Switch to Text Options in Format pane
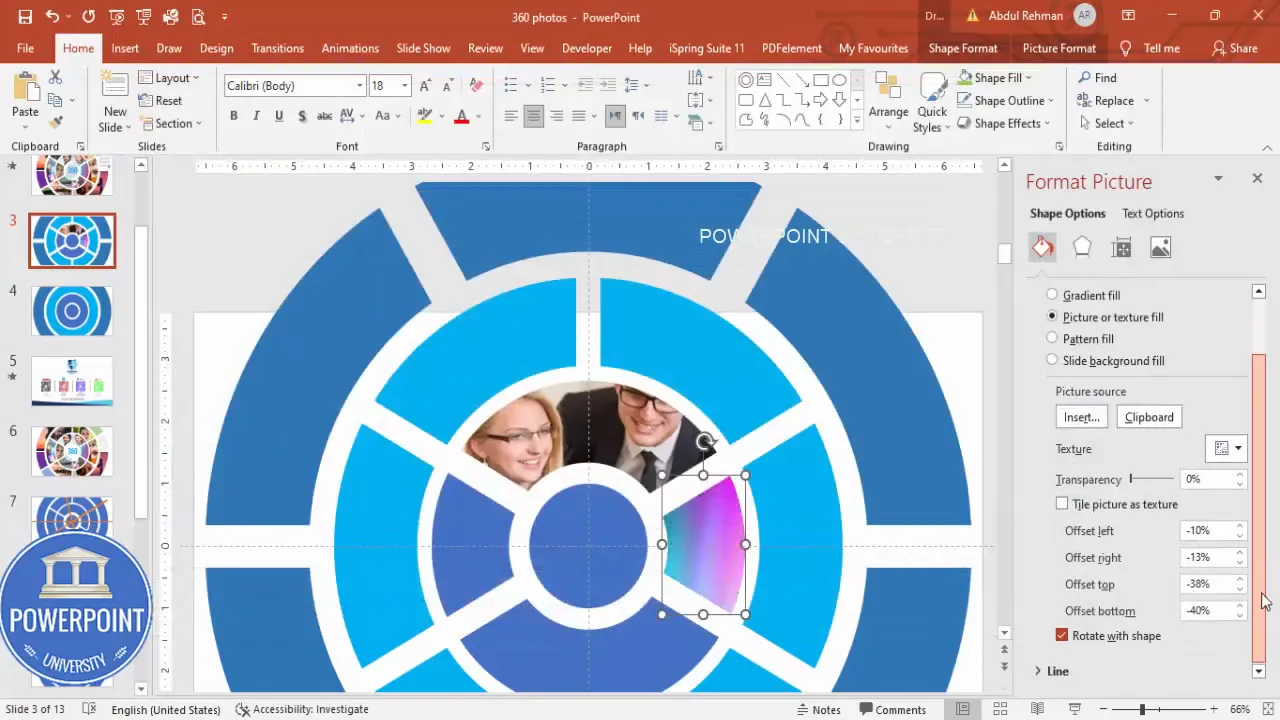Image resolution: width=1280 pixels, height=720 pixels. (1153, 213)
